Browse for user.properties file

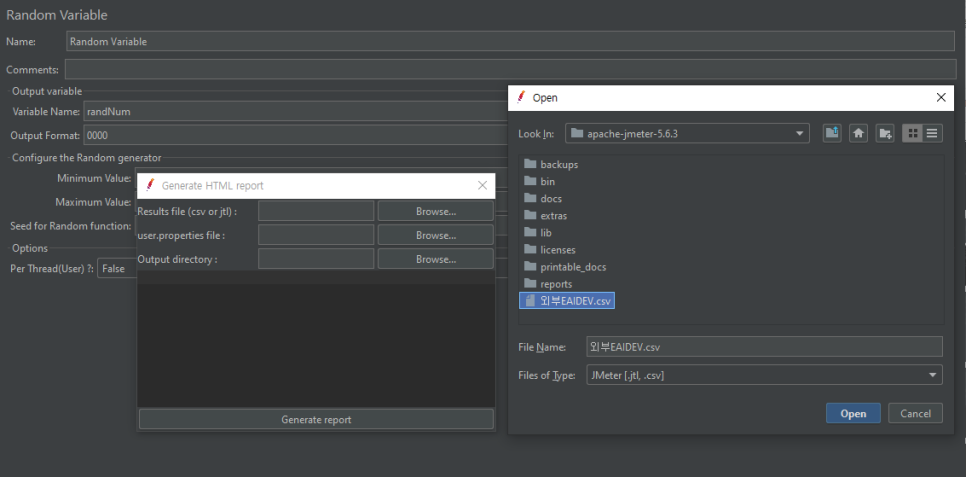click(x=436, y=235)
